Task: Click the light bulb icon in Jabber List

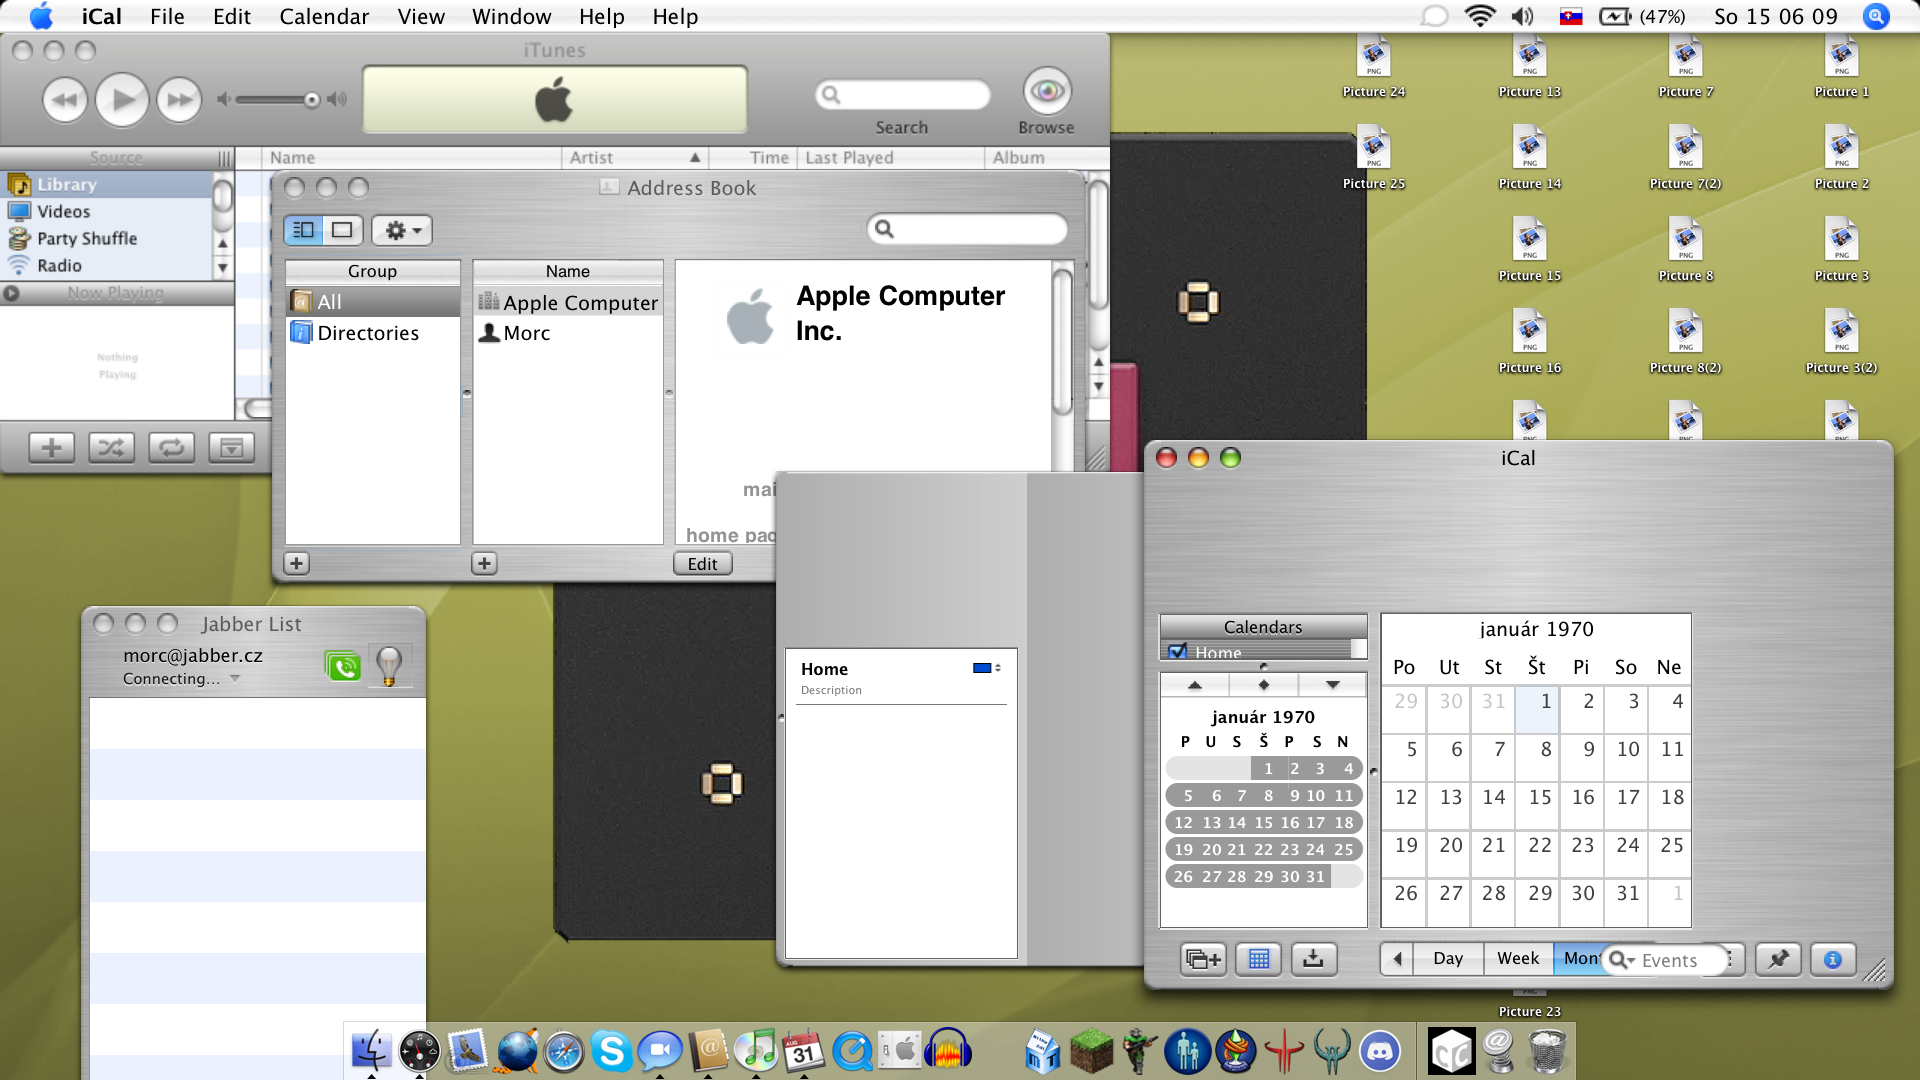Action: 389,665
